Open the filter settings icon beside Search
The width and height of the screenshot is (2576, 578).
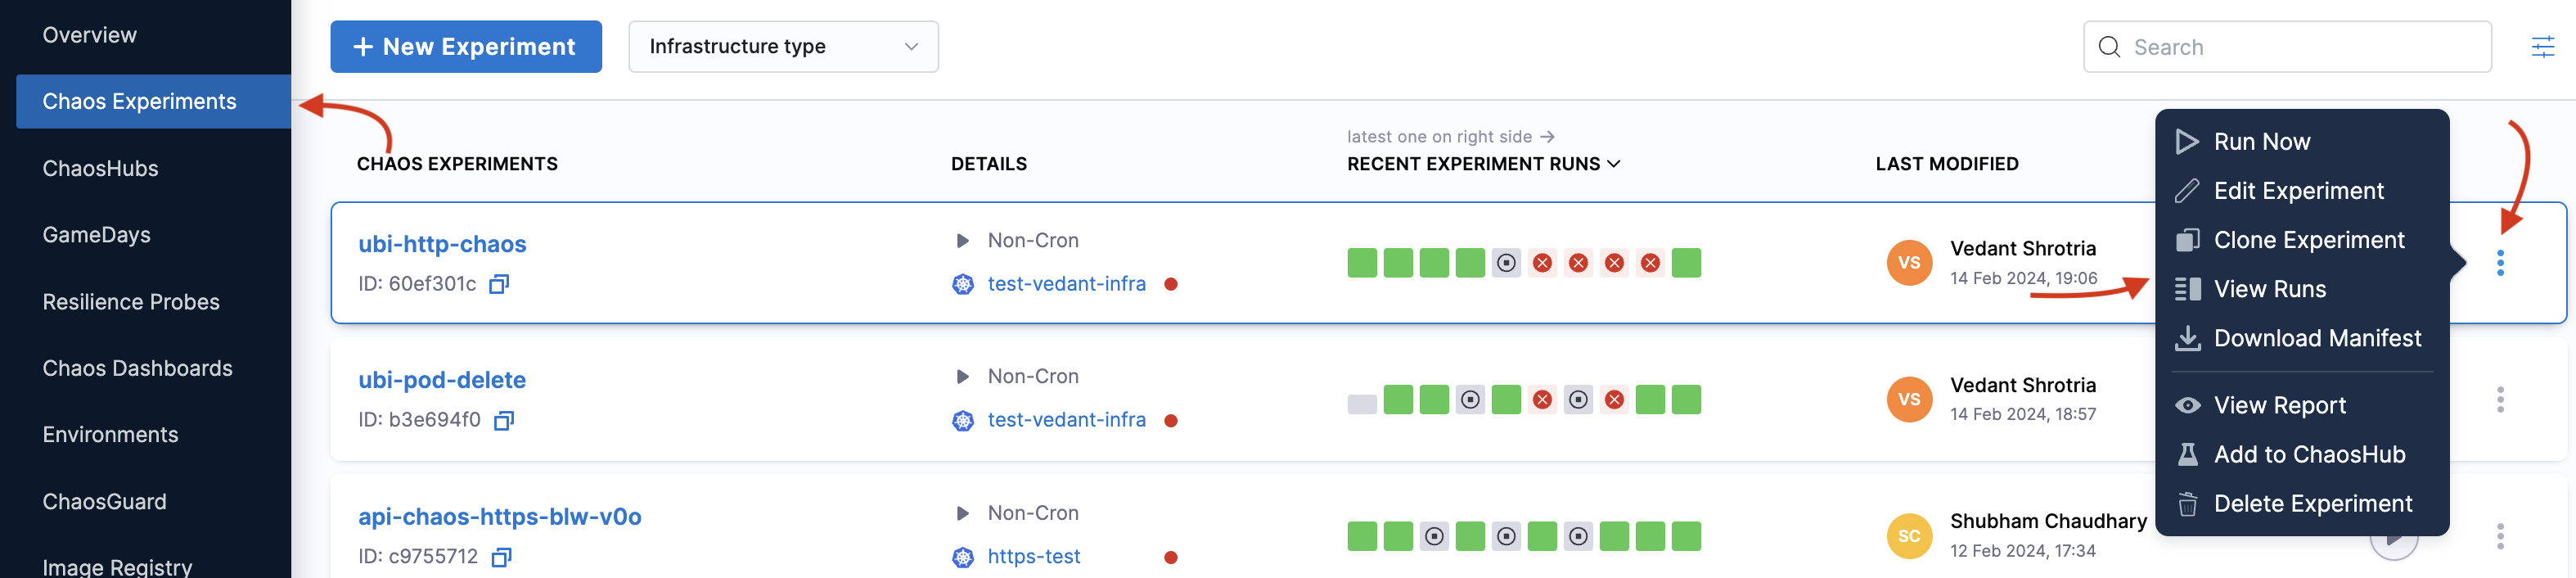[2542, 47]
